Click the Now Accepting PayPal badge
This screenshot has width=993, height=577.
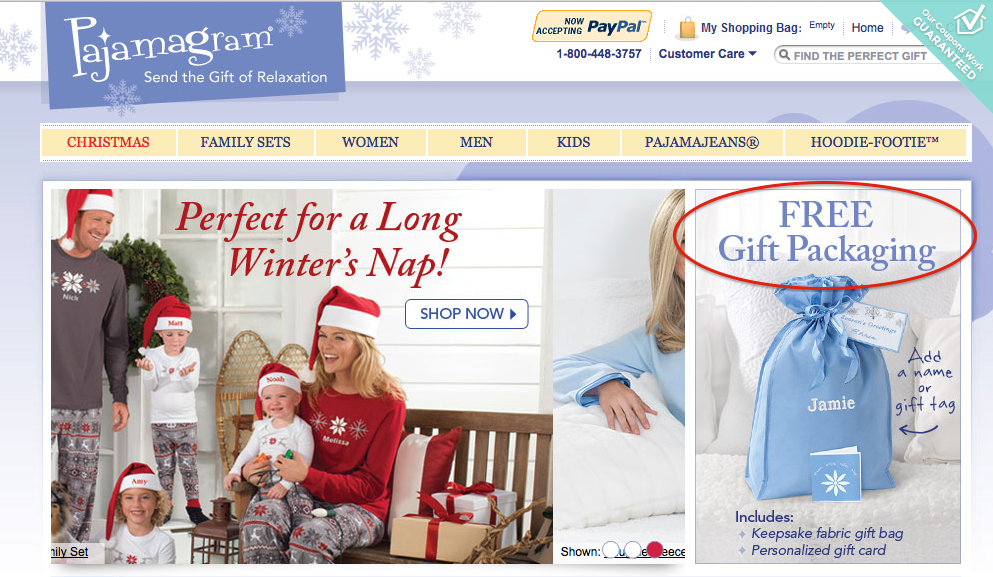591,27
